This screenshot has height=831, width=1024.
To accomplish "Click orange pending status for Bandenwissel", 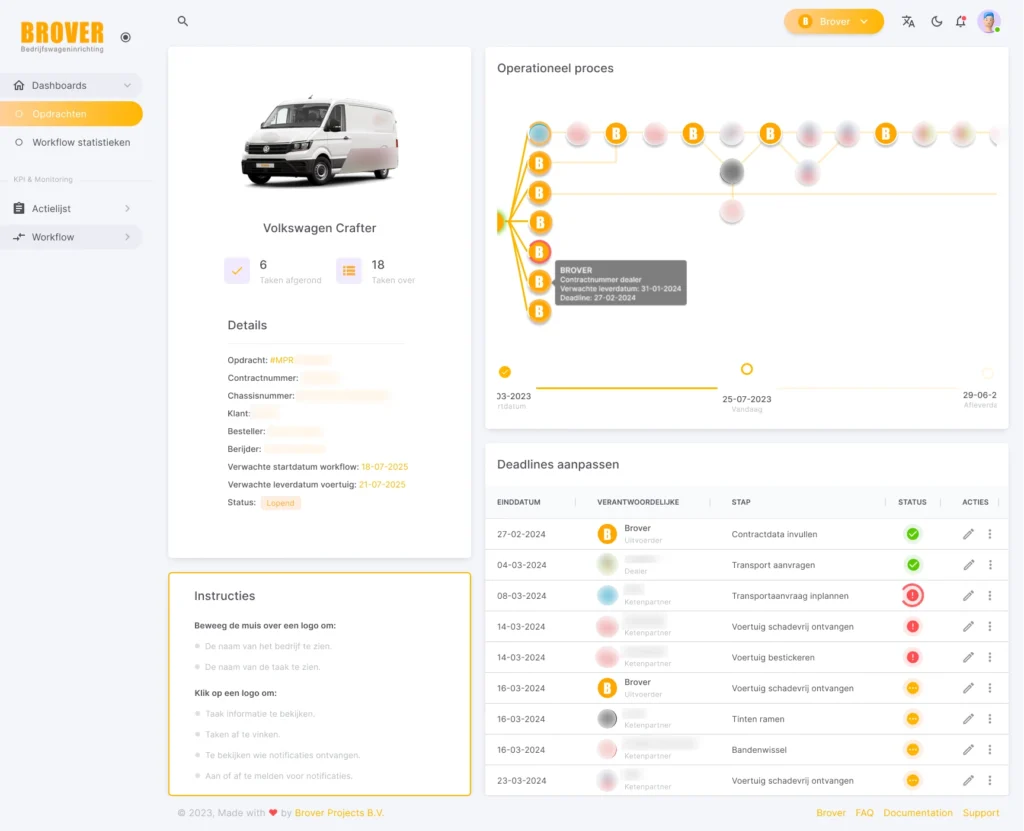I will coord(912,750).
